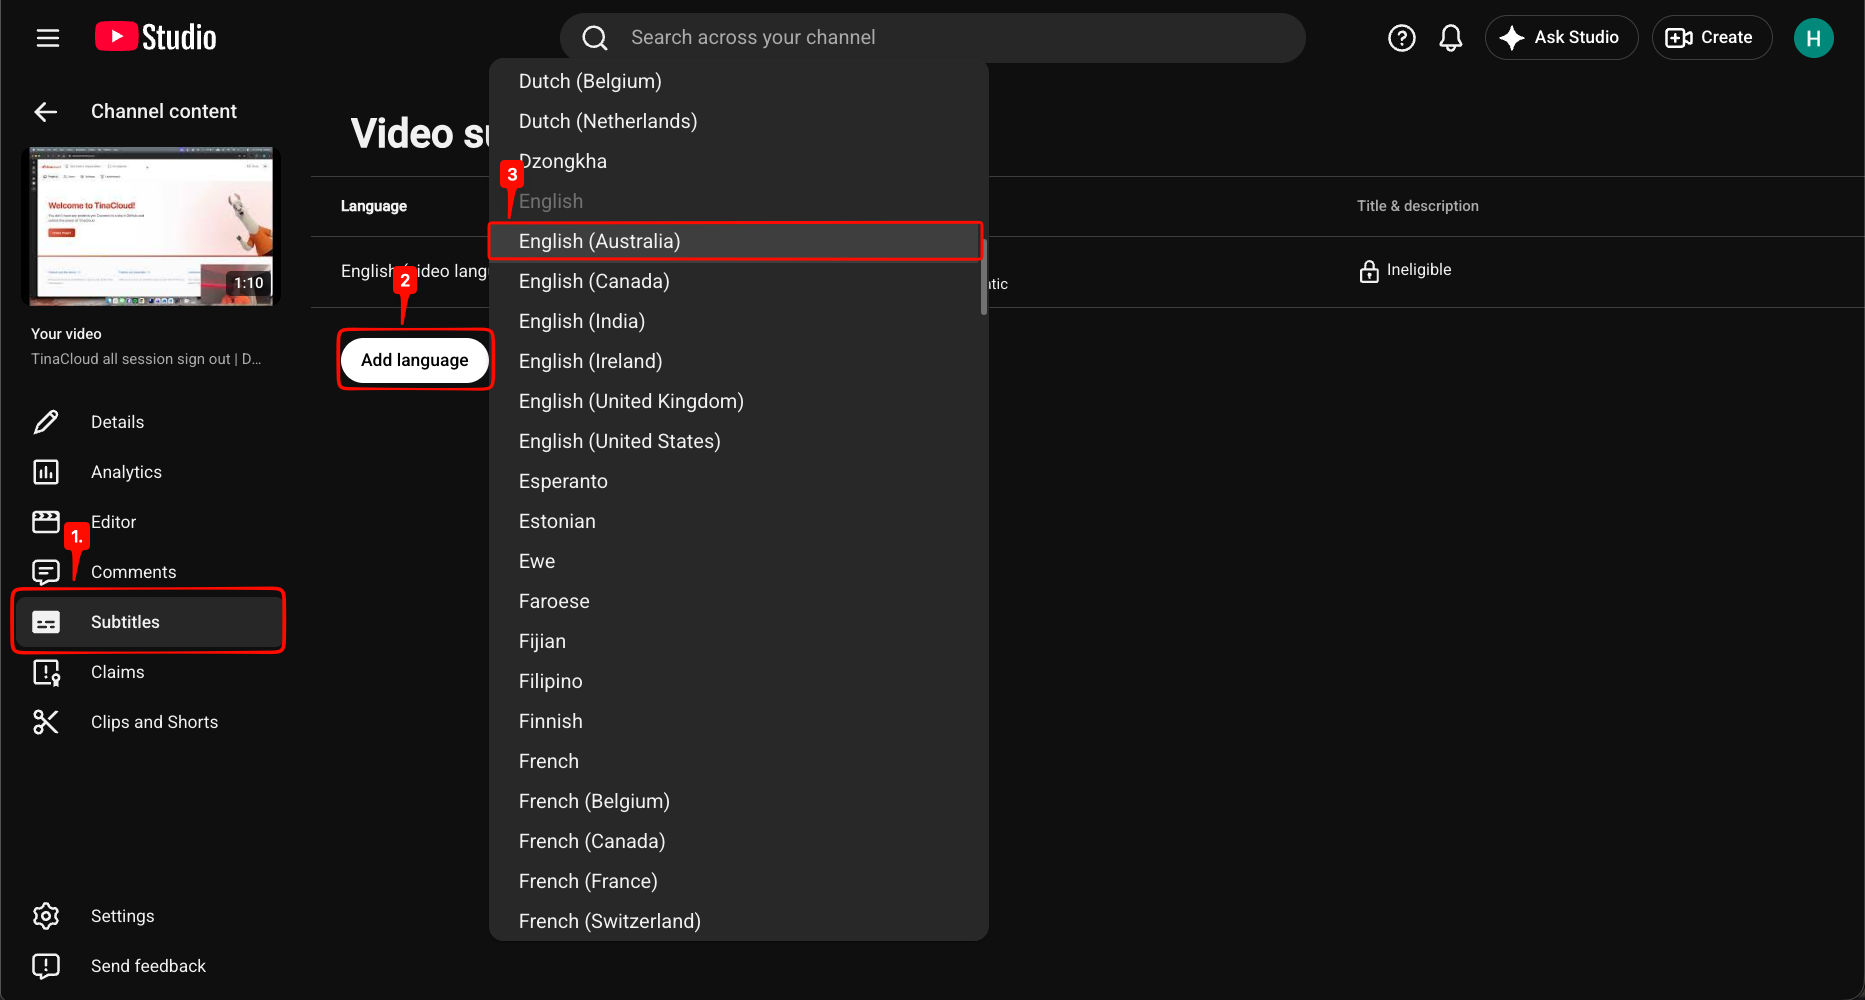Click the Add language button
The height and width of the screenshot is (1000, 1865).
click(x=415, y=360)
